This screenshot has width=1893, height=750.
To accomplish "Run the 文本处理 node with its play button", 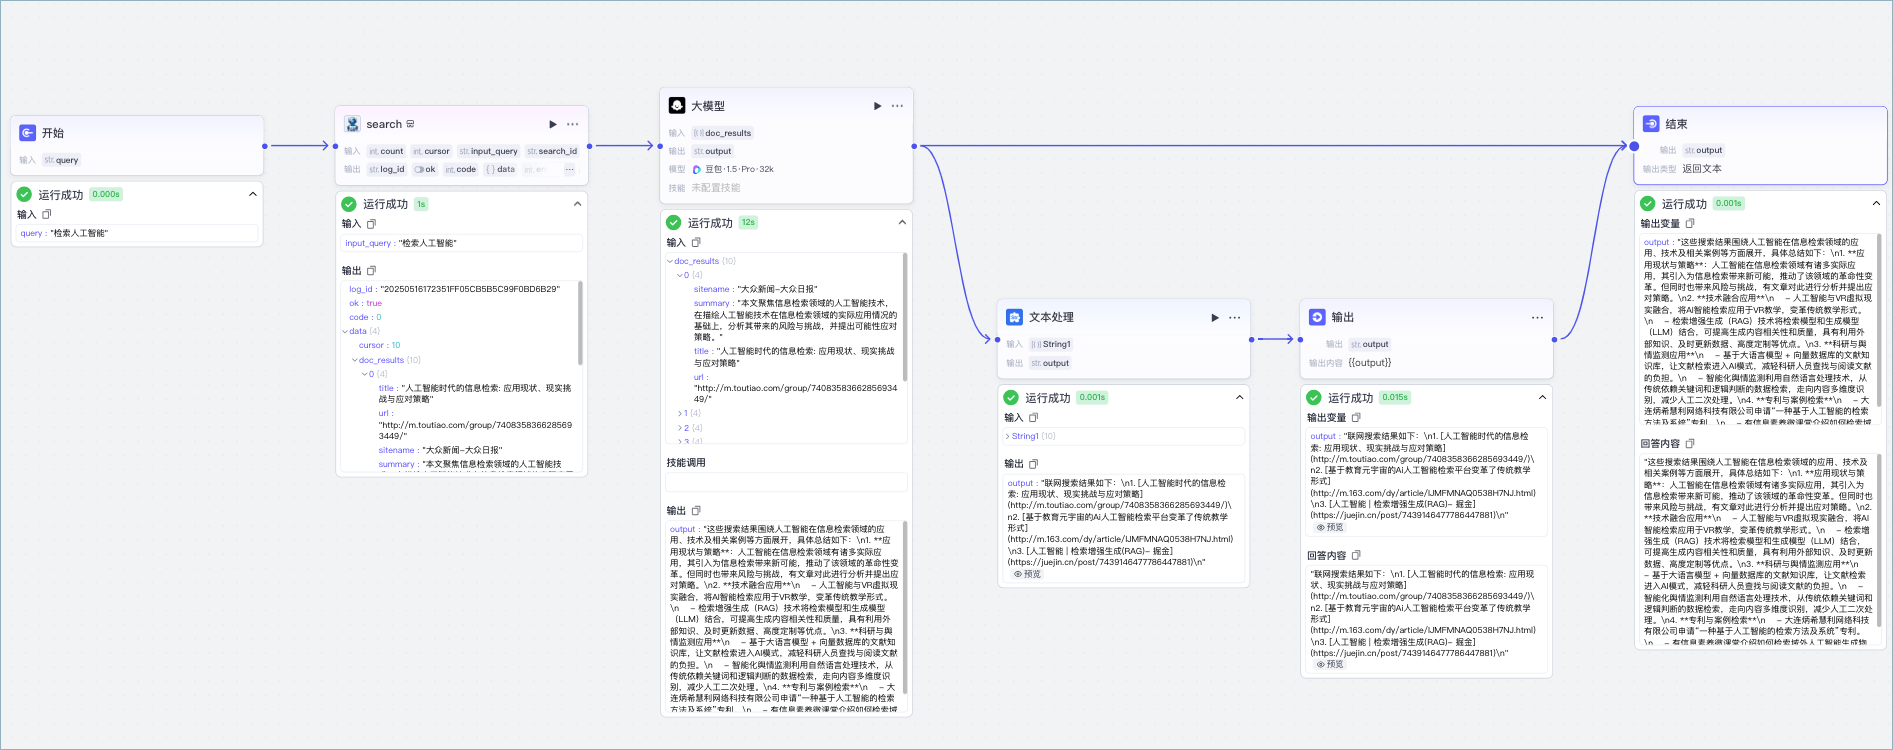I will [1215, 317].
